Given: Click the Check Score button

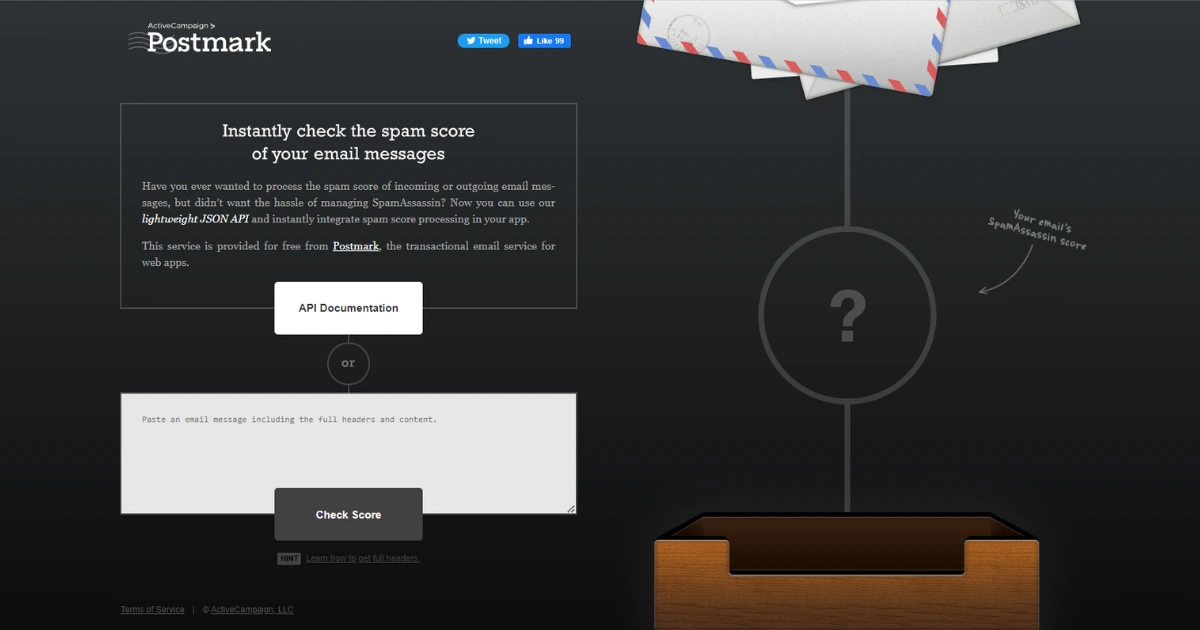Looking at the screenshot, I should 348,515.
